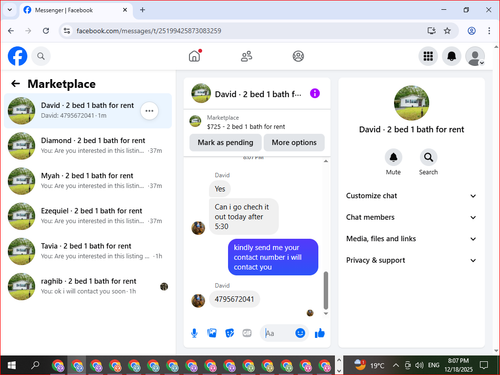Viewport: 500px width, 375px height.
Task: Bookmark this page with the star icon
Action: pos(447,31)
